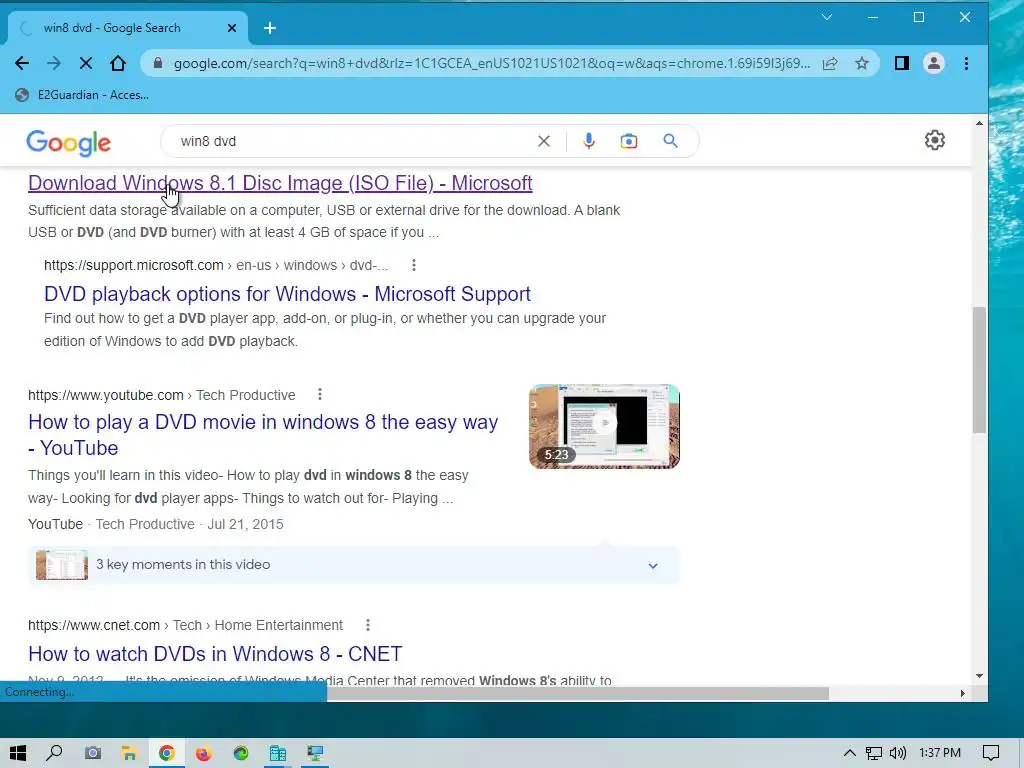This screenshot has width=1024, height=768.
Task: Clear the search box text
Action: pyautogui.click(x=543, y=141)
